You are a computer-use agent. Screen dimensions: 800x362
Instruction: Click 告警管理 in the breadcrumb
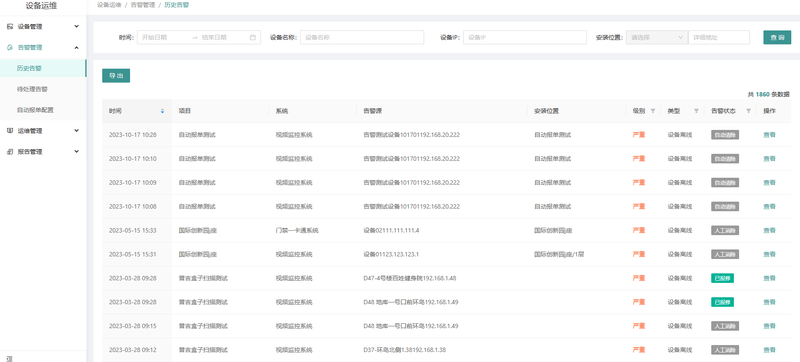142,5
